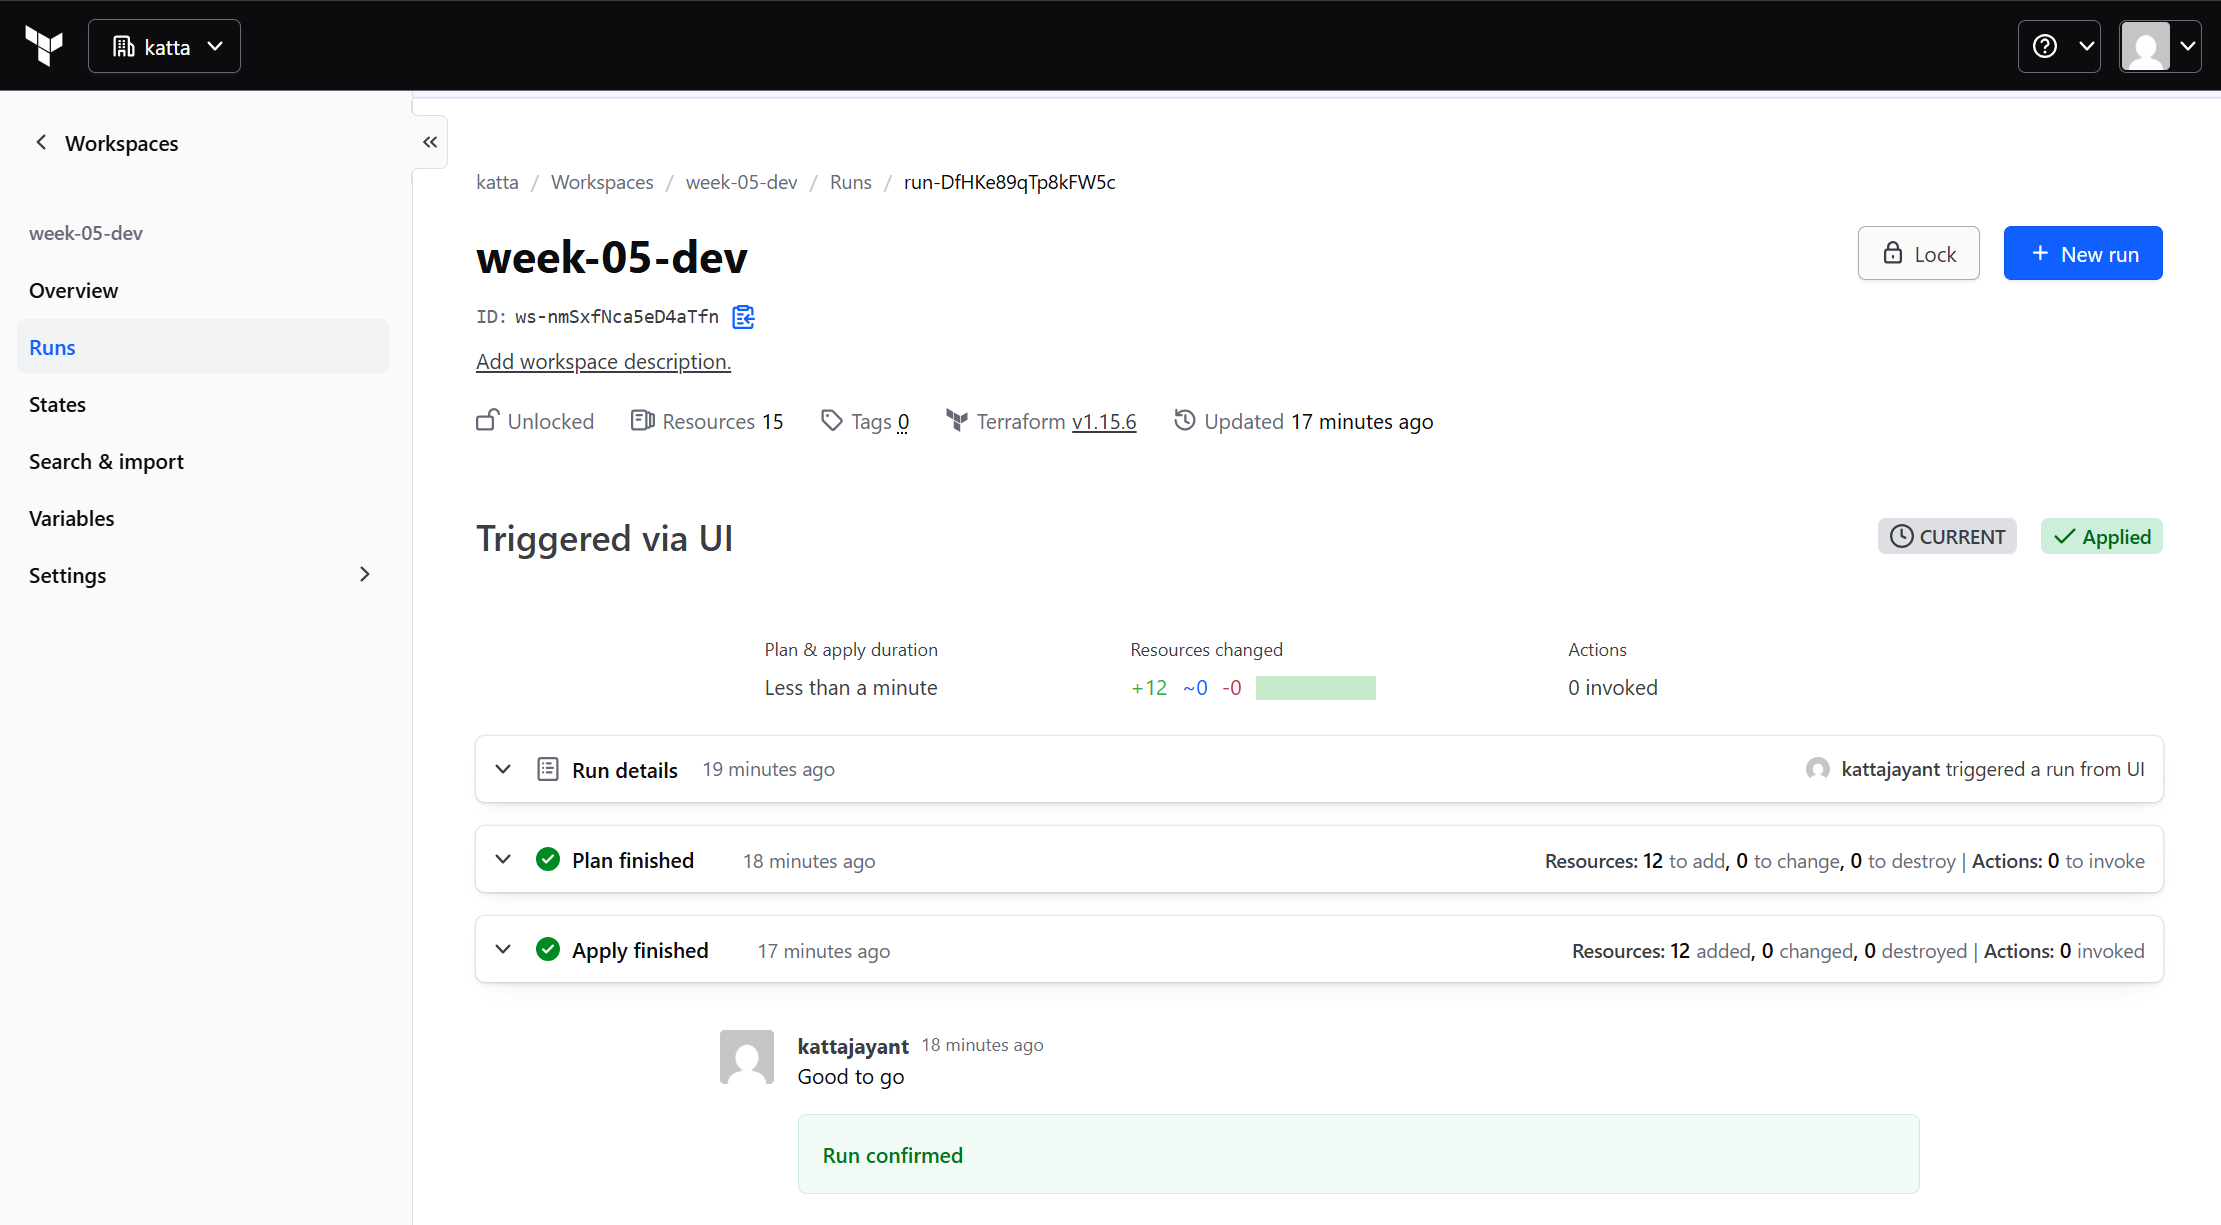Click the Terraform logo in the header
Image resolution: width=2221 pixels, height=1225 pixels.
coord(44,46)
